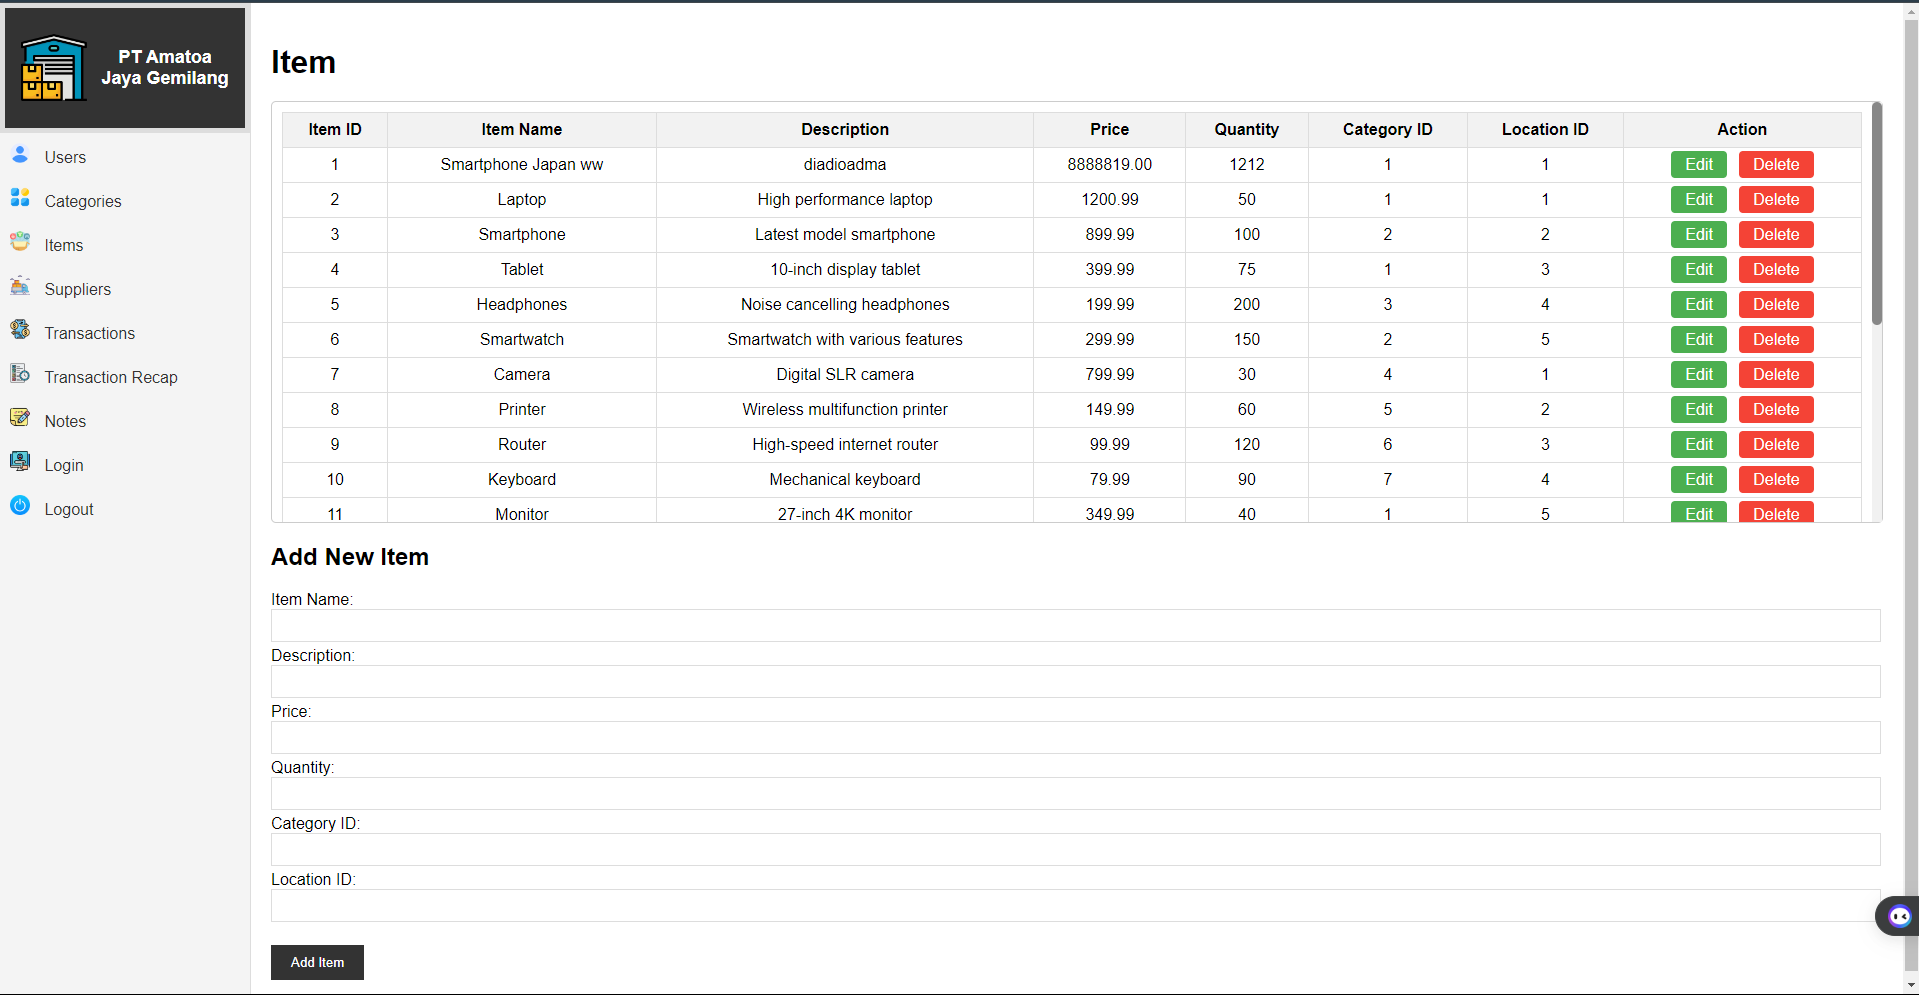Image resolution: width=1919 pixels, height=995 pixels.
Task: Click the Logout power icon
Action: 20,506
